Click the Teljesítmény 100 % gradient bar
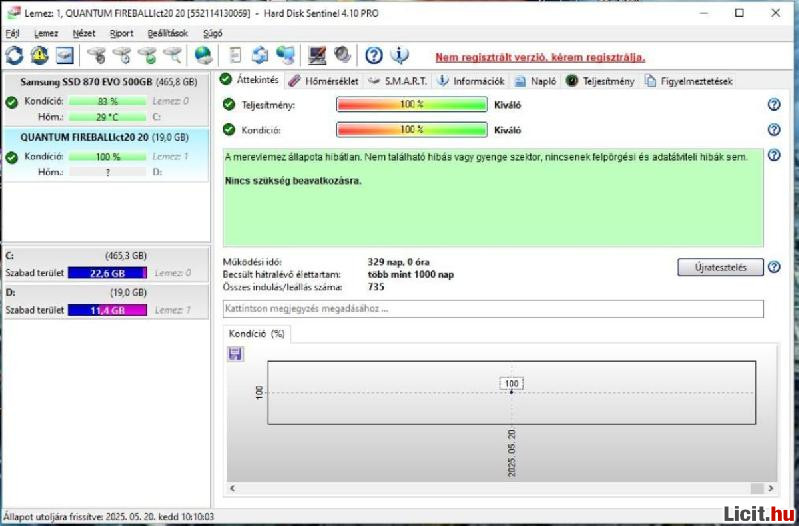This screenshot has width=799, height=526. 412,104
